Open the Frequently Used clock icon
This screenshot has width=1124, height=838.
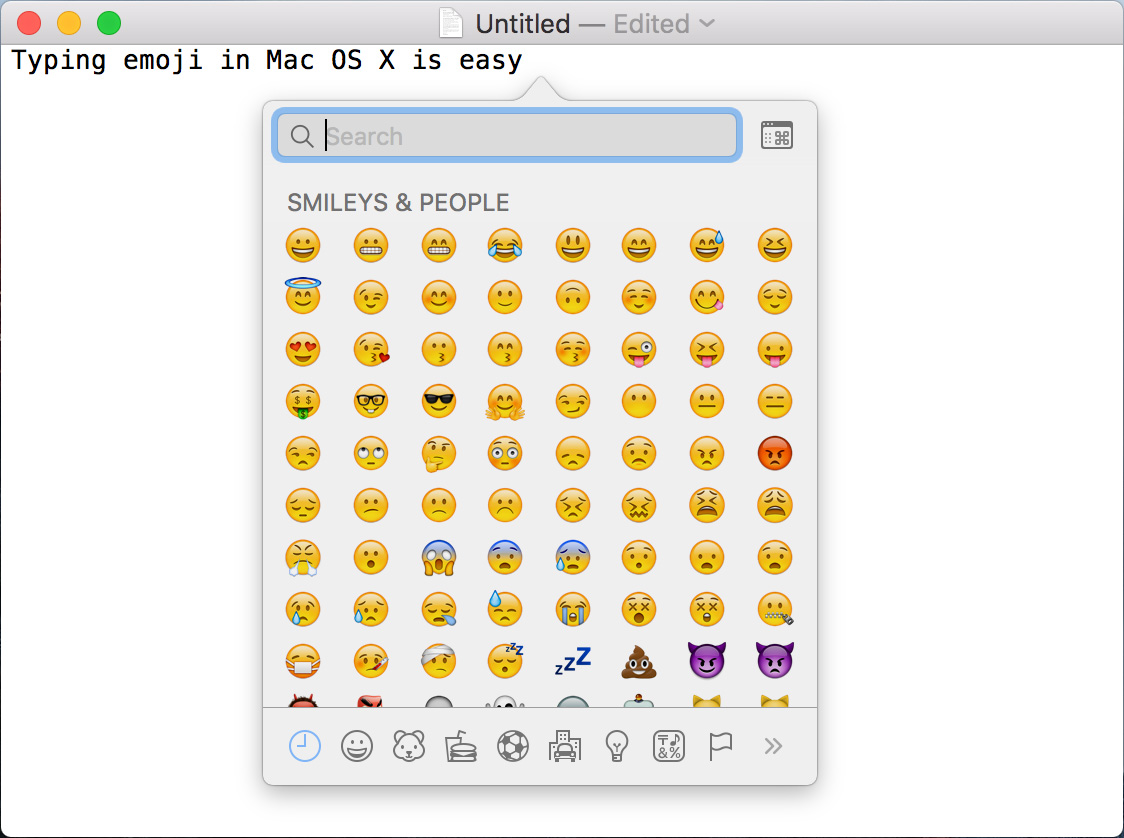click(304, 745)
